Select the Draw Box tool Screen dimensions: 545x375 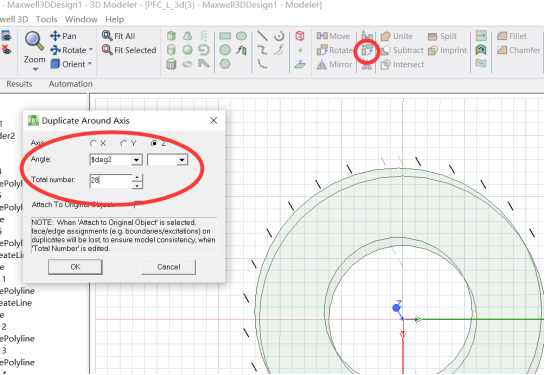(171, 36)
